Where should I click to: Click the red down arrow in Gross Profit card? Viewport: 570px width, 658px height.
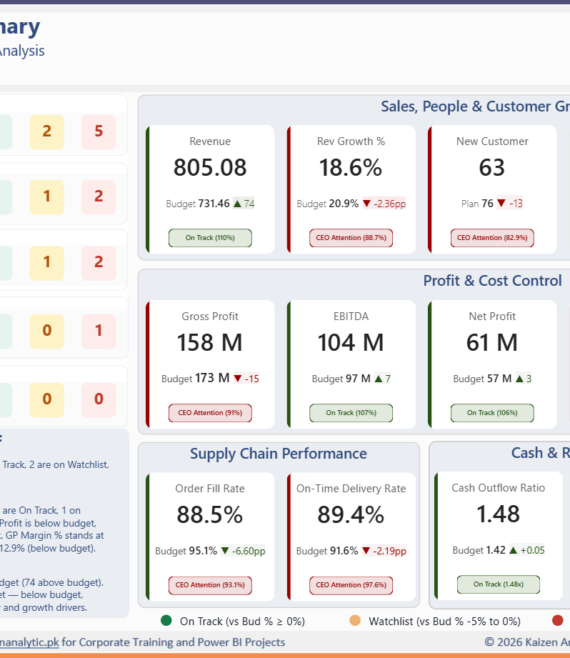point(238,379)
